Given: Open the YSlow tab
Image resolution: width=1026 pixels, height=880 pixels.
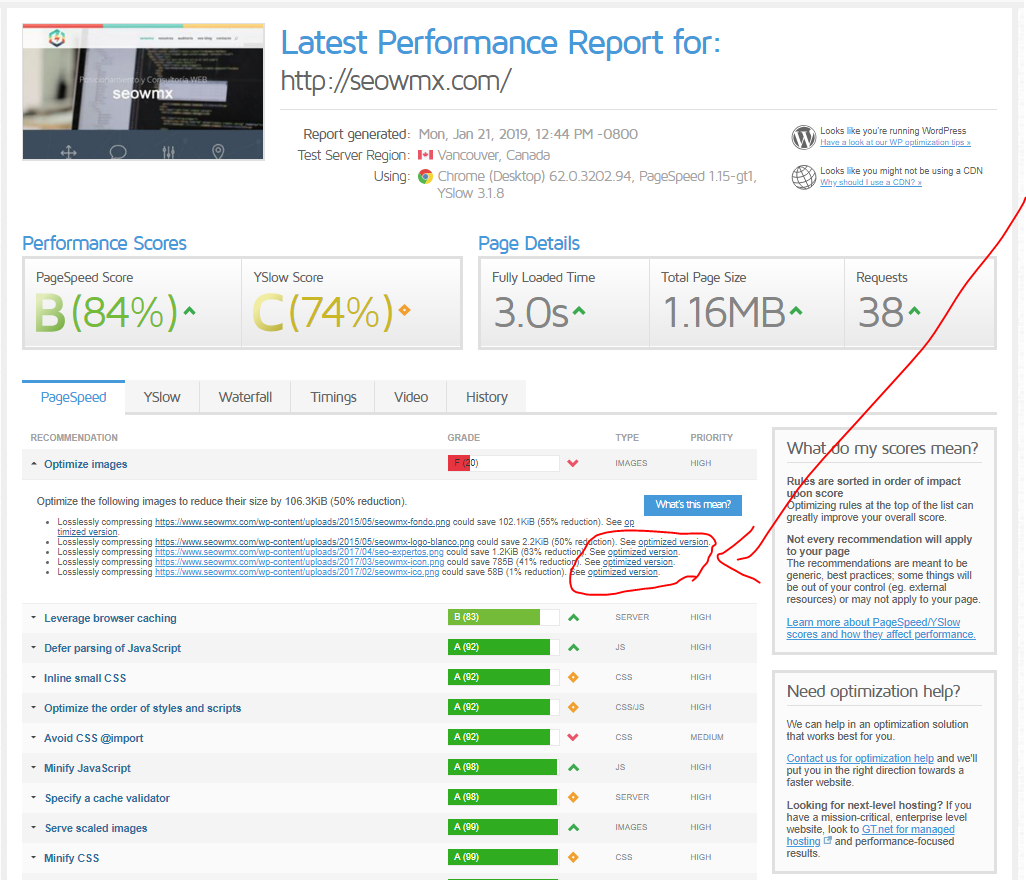Looking at the screenshot, I should tap(162, 397).
